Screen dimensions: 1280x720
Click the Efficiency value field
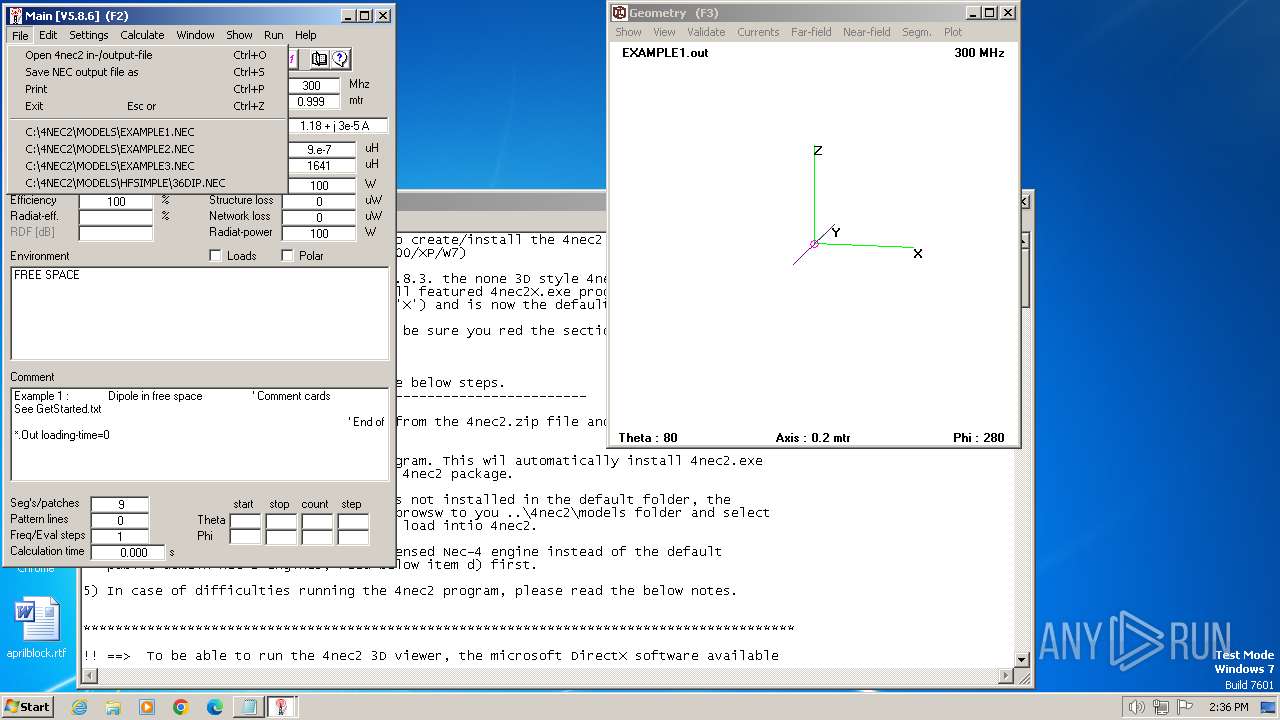tap(116, 201)
